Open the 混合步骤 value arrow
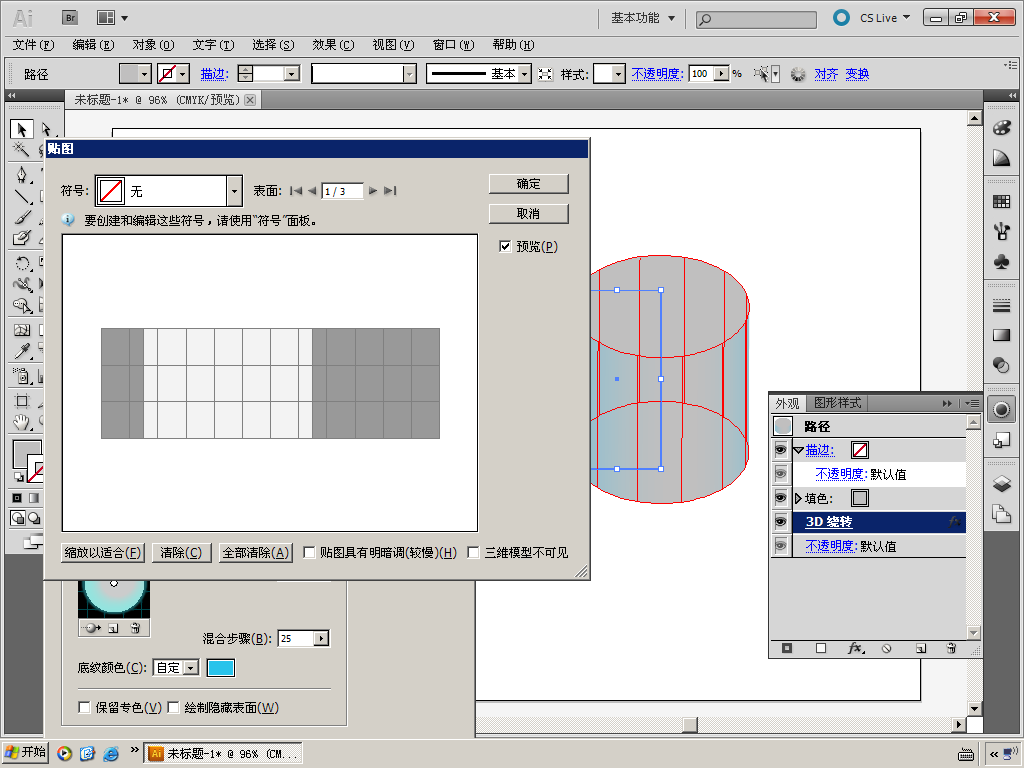Image resolution: width=1024 pixels, height=768 pixels. [x=321, y=638]
